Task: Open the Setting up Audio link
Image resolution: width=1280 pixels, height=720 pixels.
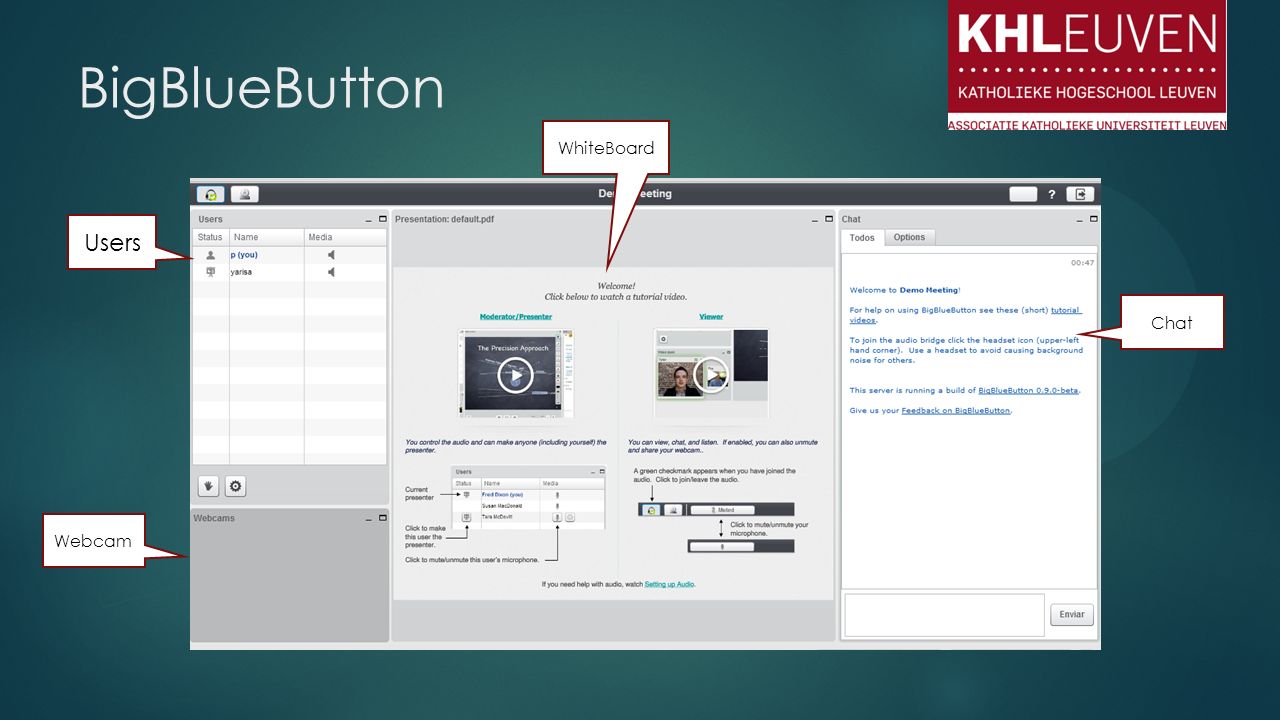Action: (669, 584)
